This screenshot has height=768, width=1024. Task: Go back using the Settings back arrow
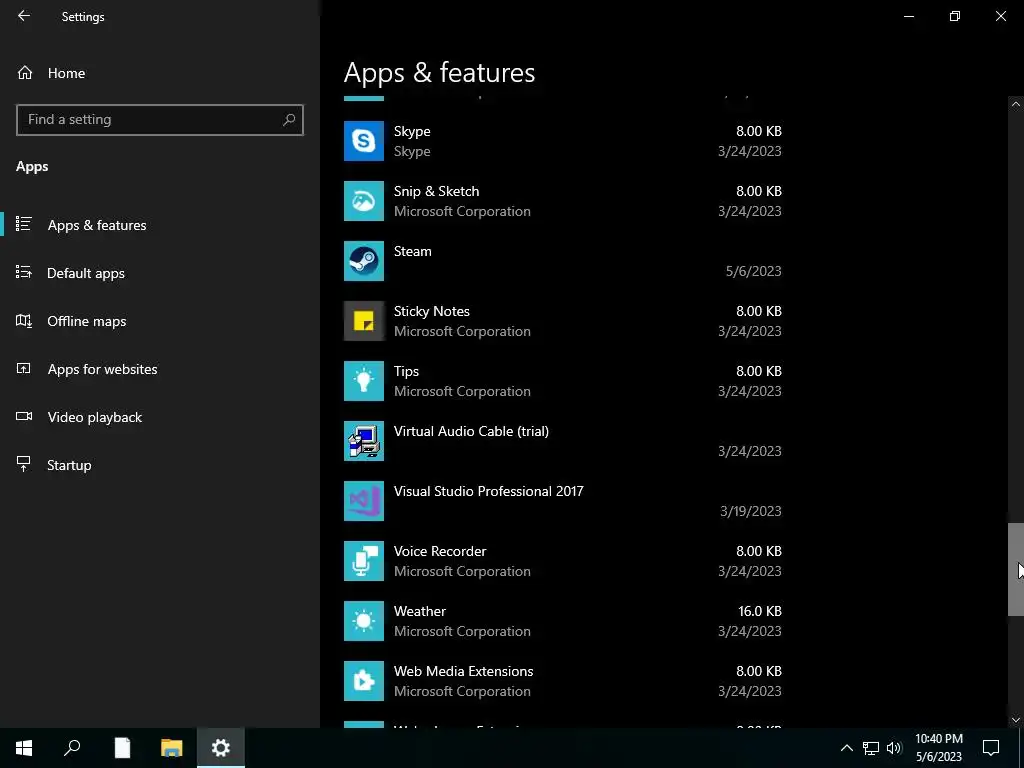pyautogui.click(x=24, y=16)
